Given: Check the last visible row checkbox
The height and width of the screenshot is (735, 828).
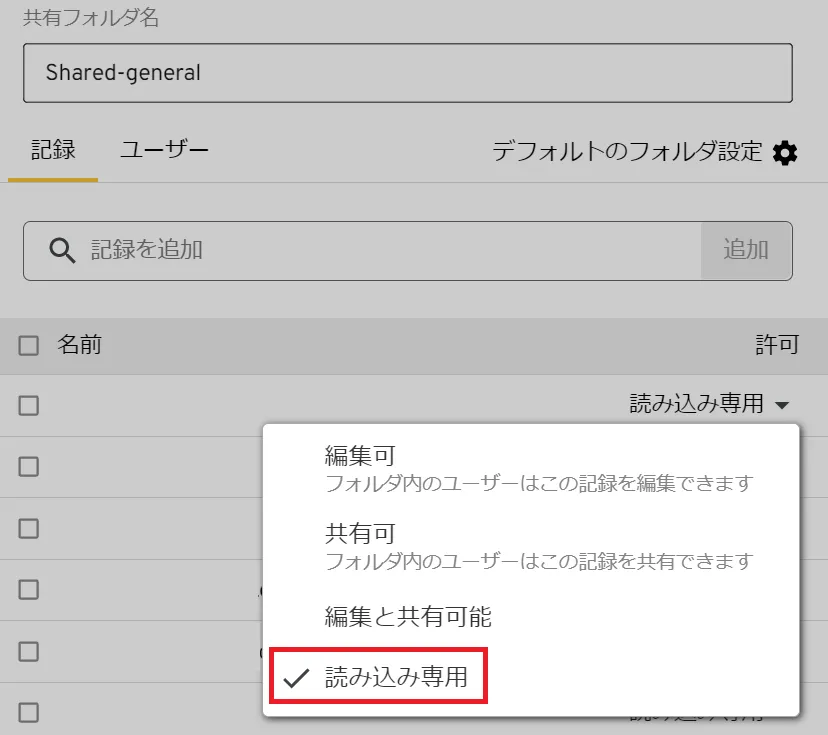Looking at the screenshot, I should coord(29,713).
